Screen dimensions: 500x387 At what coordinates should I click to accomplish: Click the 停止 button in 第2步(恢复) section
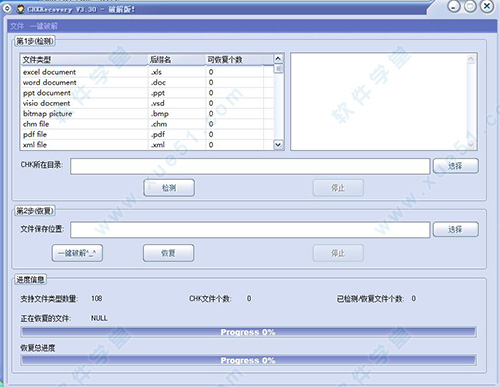tap(338, 253)
